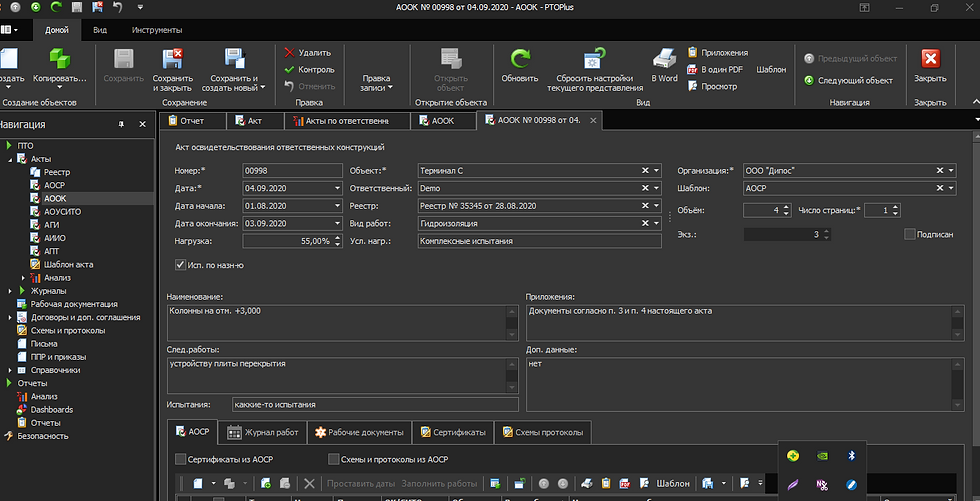Enable Схемы и протоколы из АОСР checkbox
The height and width of the screenshot is (501, 980).
(x=334, y=459)
